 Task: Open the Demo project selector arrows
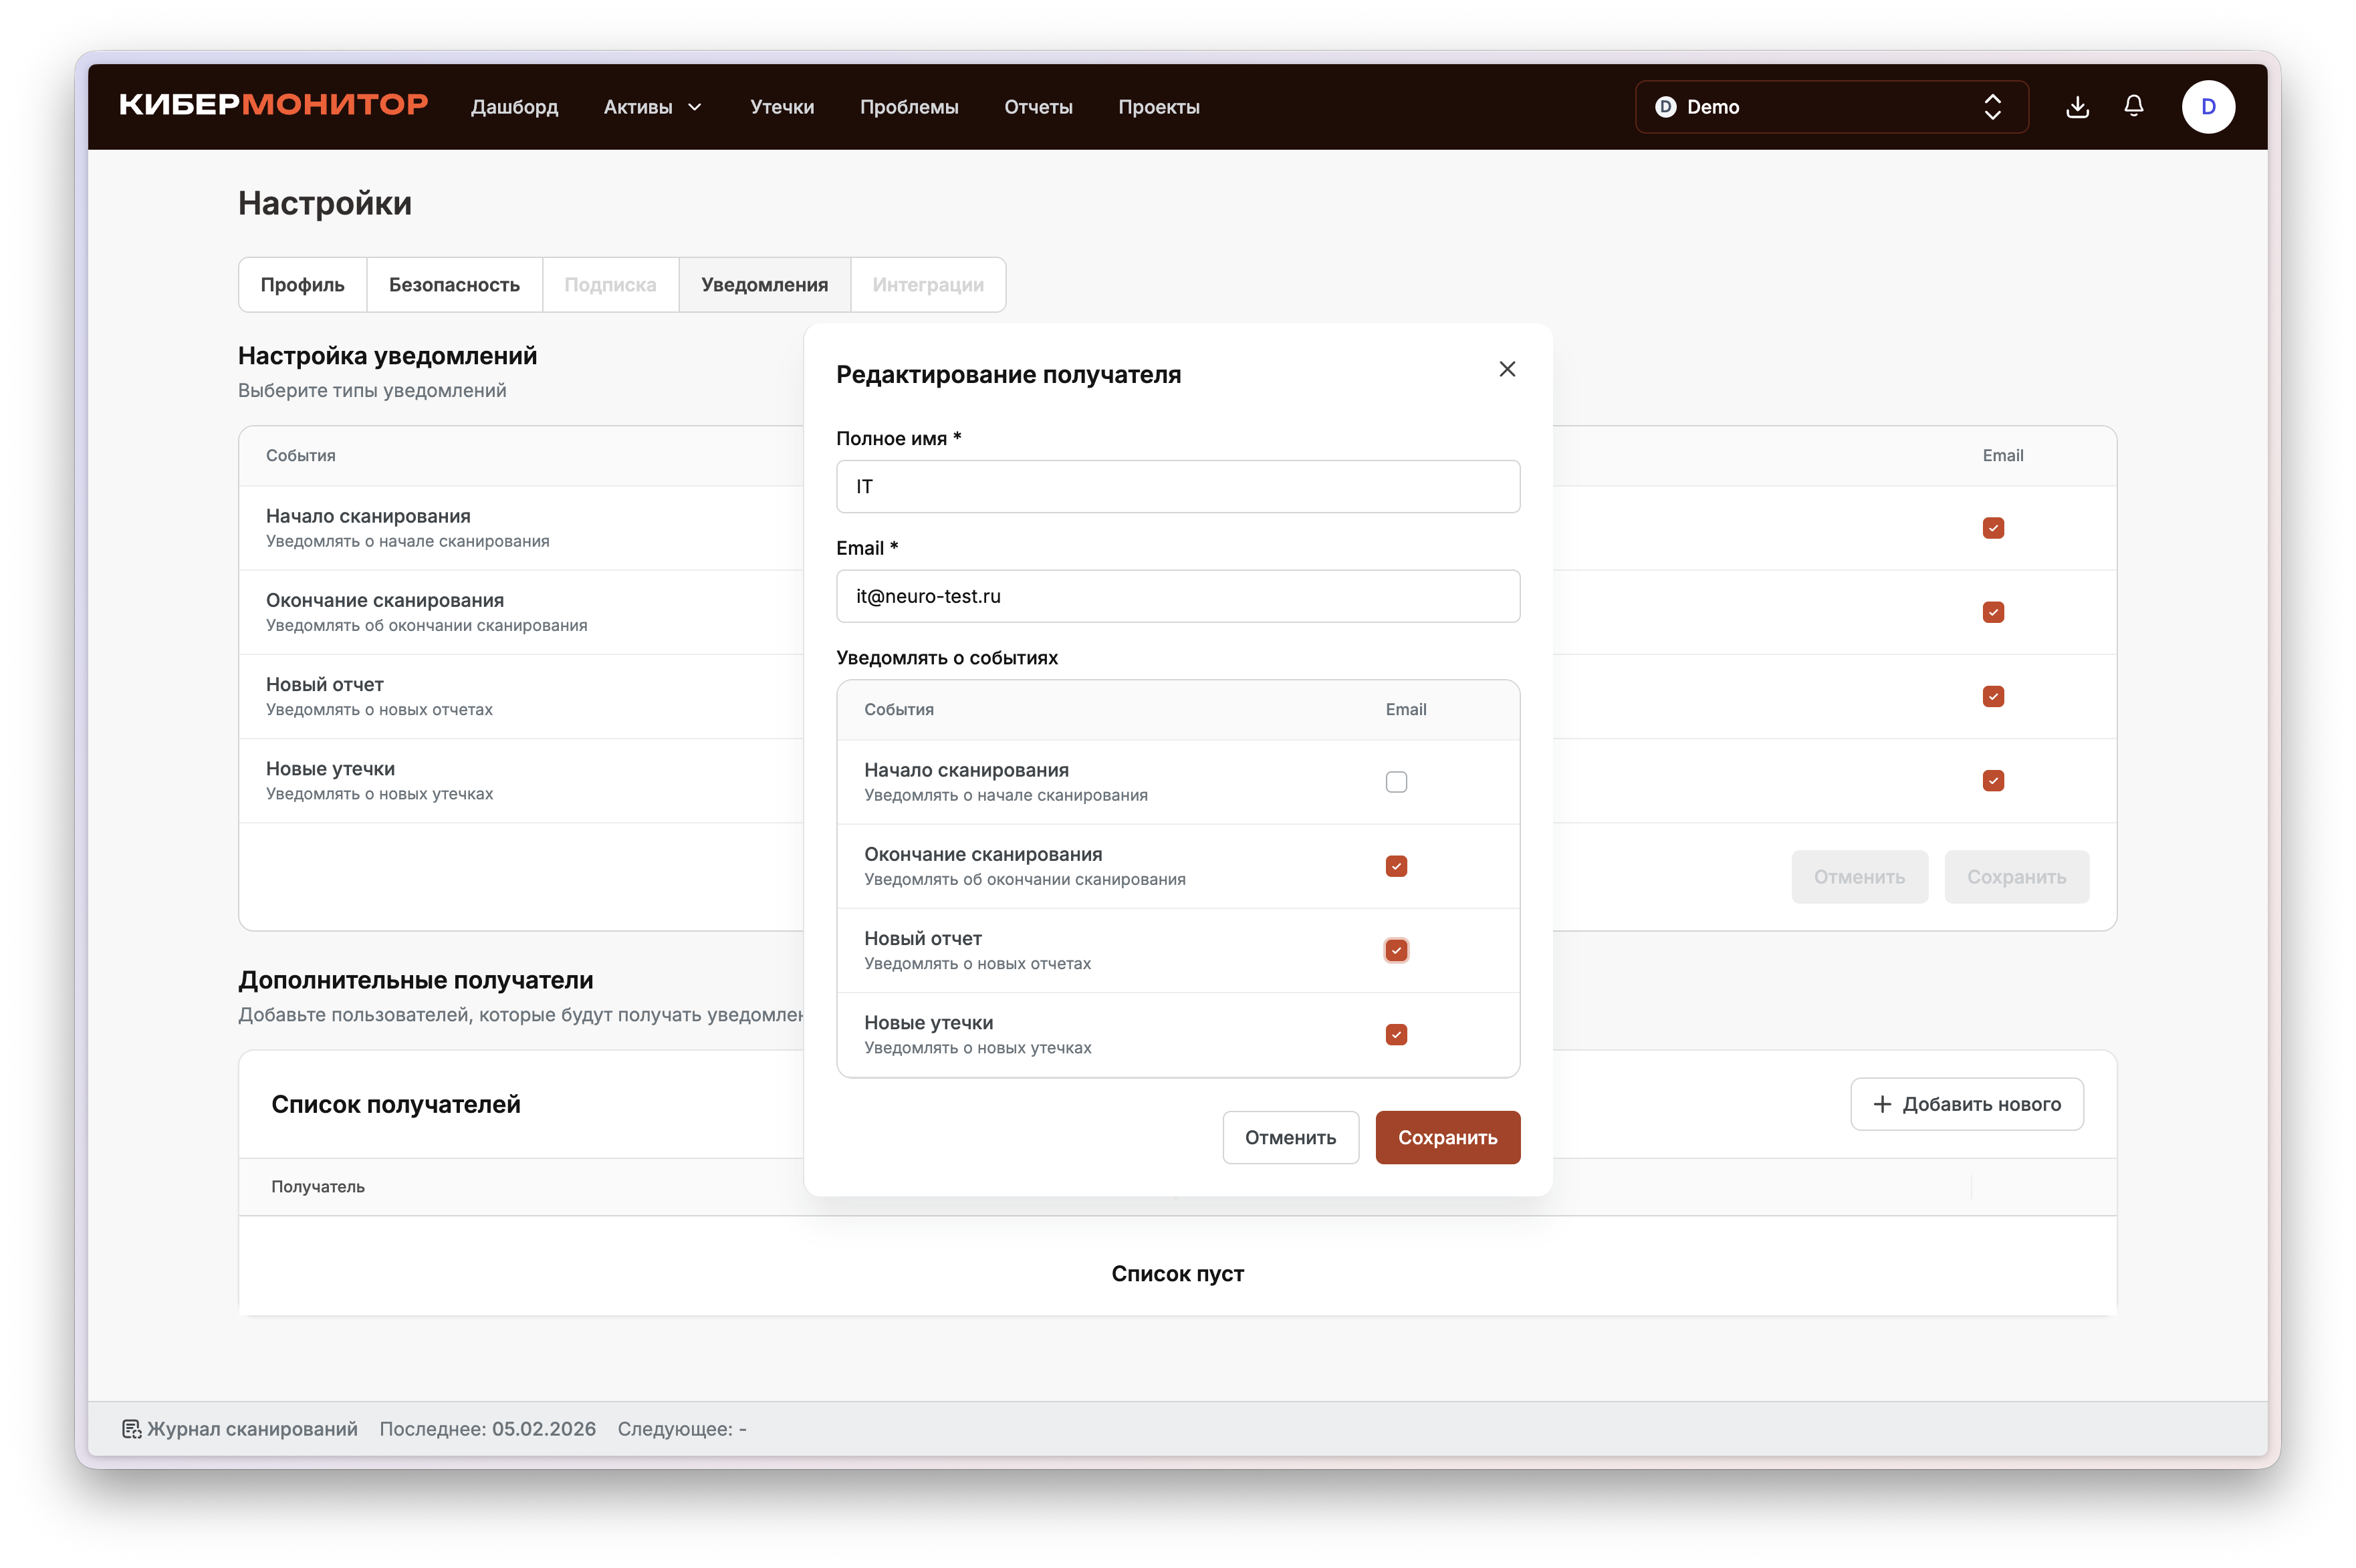pyautogui.click(x=1992, y=107)
